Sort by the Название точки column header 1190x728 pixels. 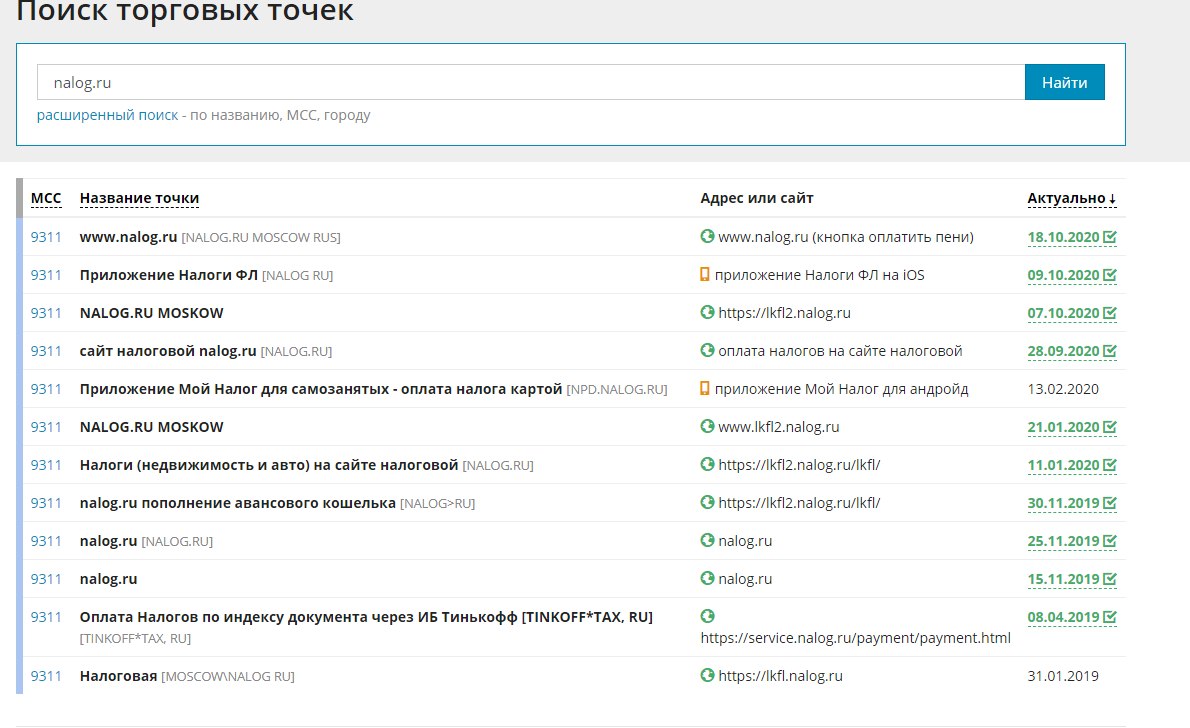(139, 198)
